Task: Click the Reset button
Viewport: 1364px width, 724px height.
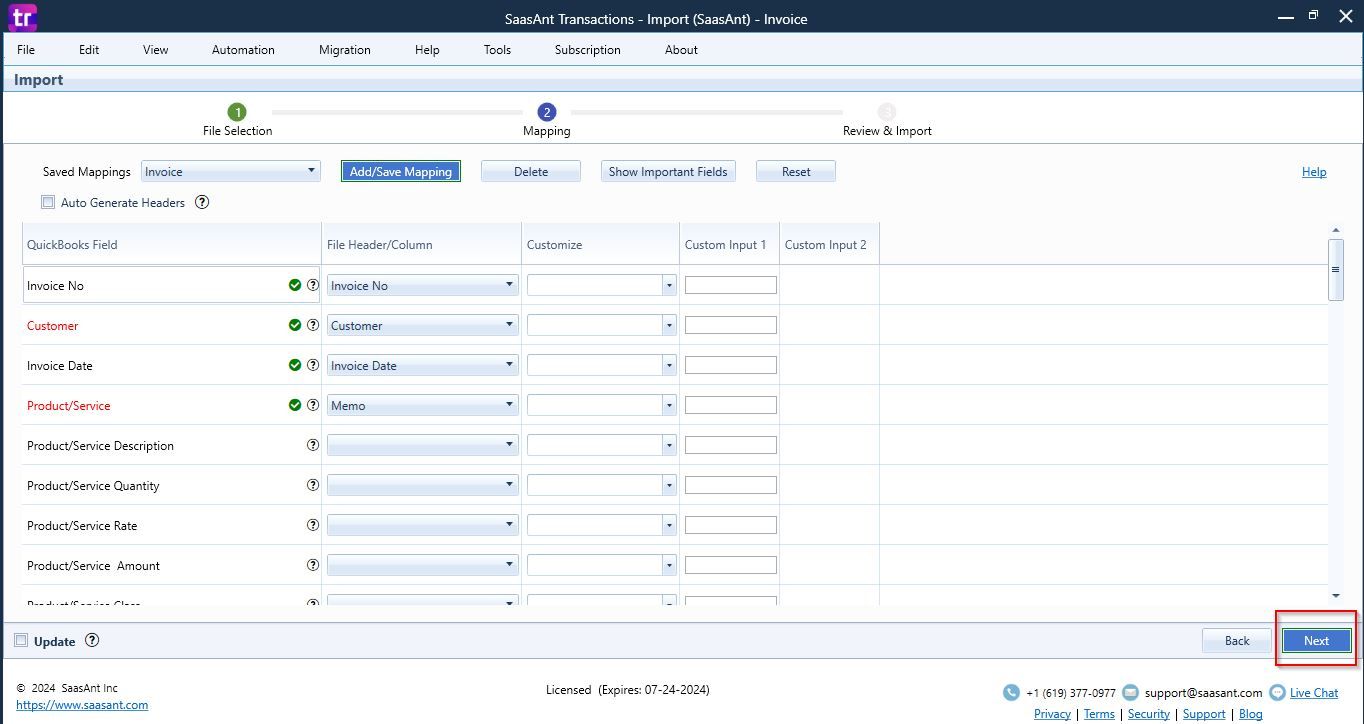Action: [796, 171]
